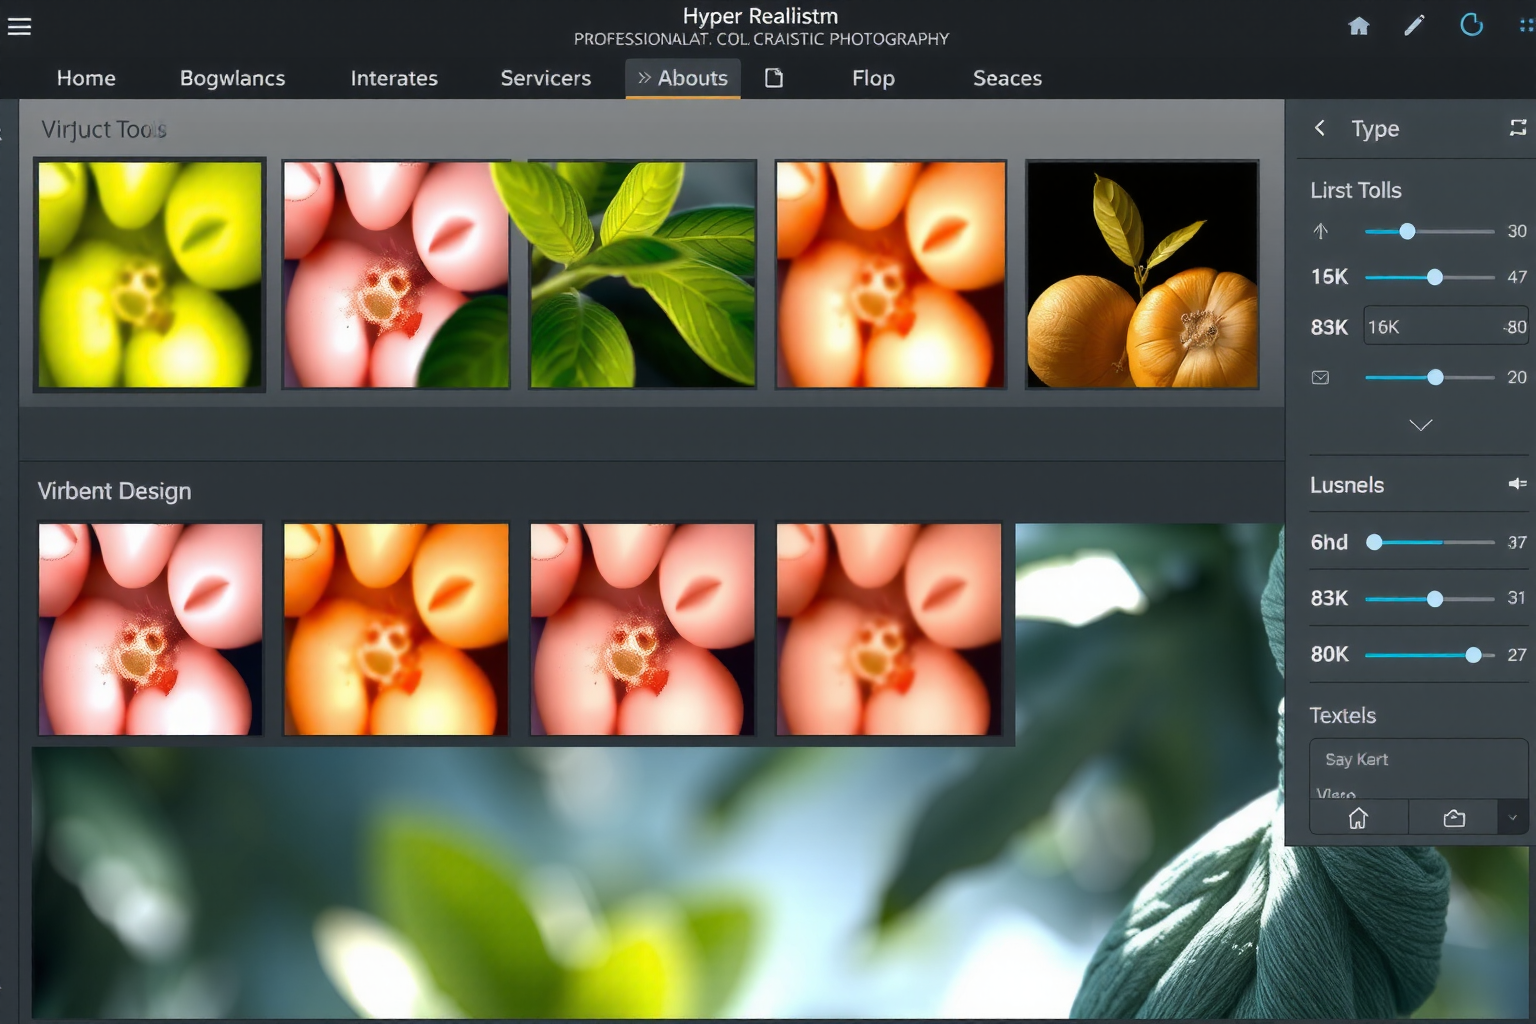Click the 80K slider handle

[x=1473, y=655]
